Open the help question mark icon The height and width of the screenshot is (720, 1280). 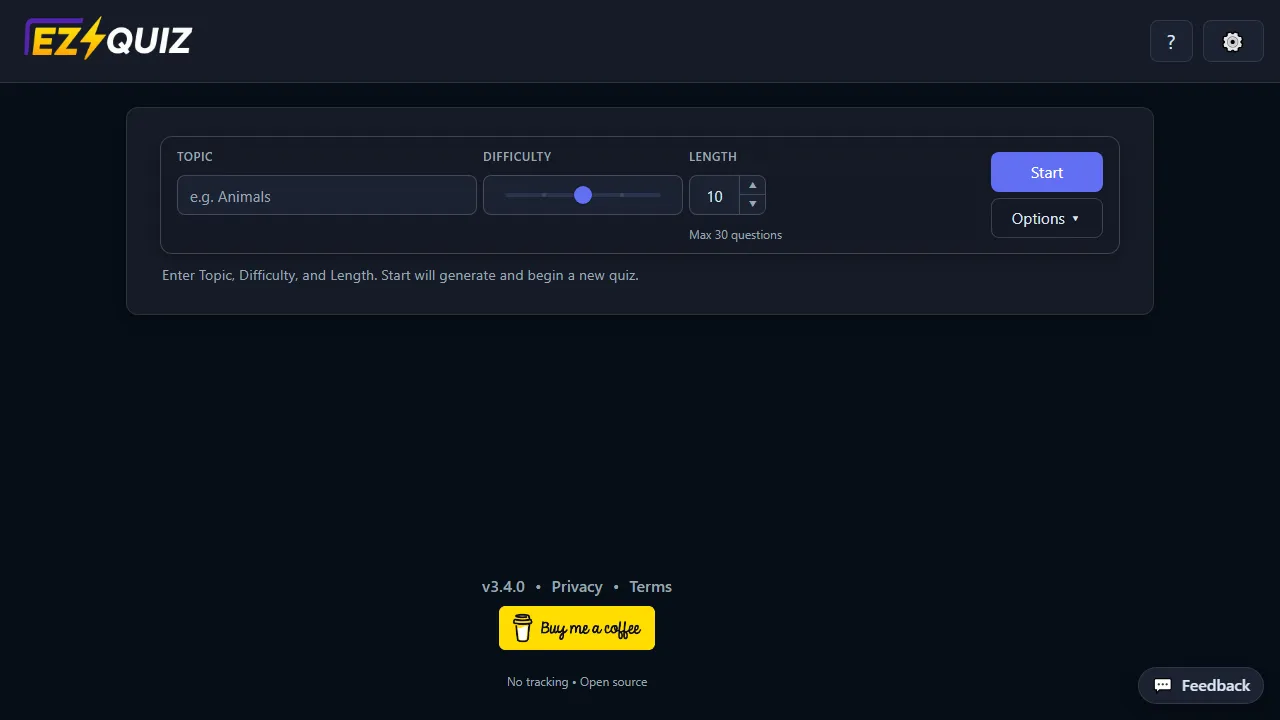pyautogui.click(x=1171, y=41)
